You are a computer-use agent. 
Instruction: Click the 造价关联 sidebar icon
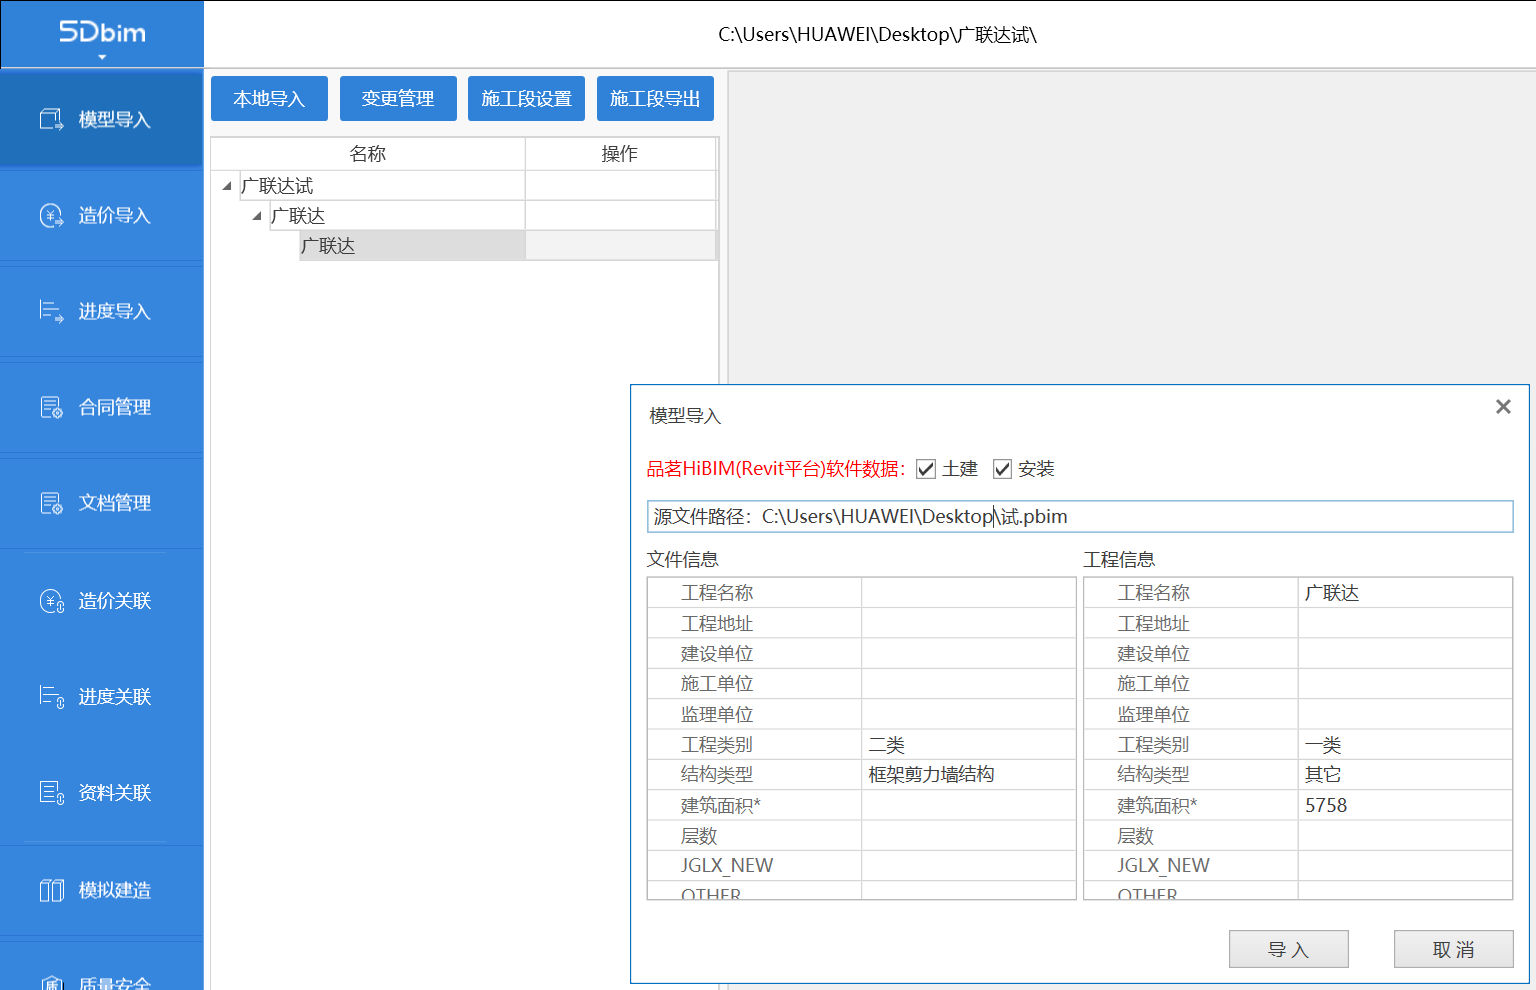51,601
